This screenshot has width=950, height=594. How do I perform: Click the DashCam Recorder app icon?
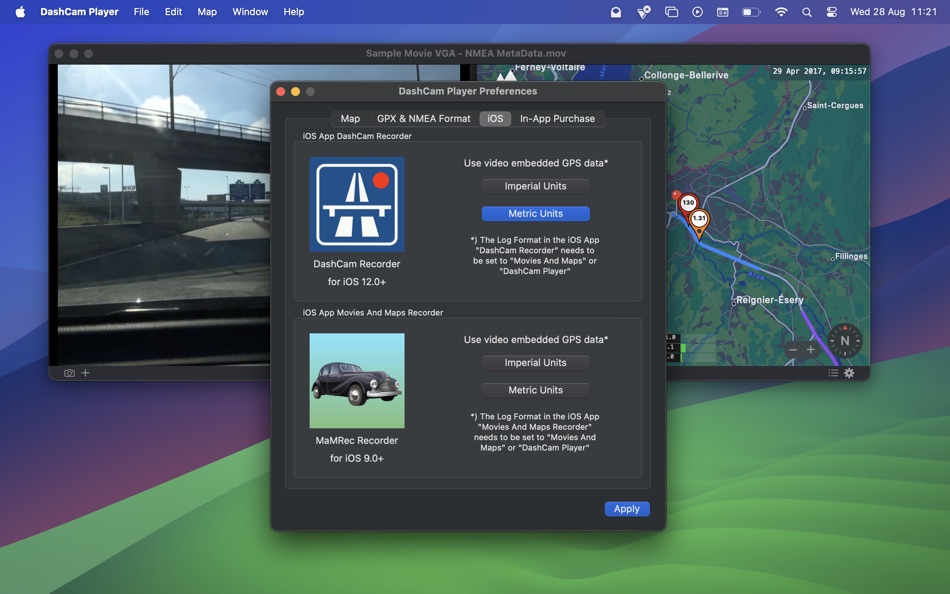click(x=357, y=204)
